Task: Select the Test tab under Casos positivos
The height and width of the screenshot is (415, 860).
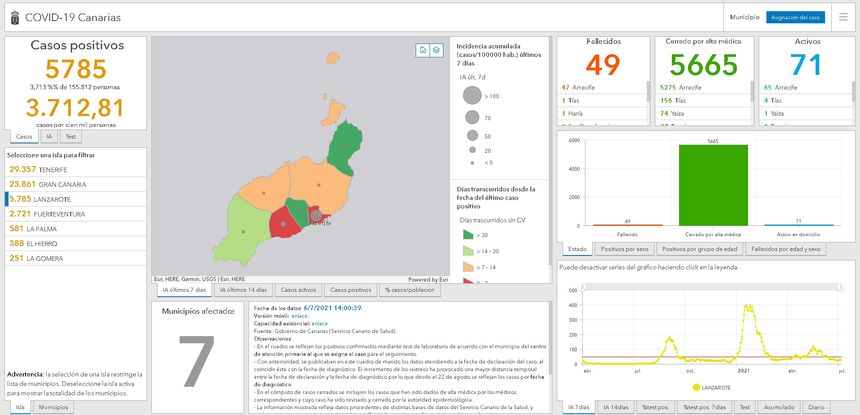Action: pos(70,136)
